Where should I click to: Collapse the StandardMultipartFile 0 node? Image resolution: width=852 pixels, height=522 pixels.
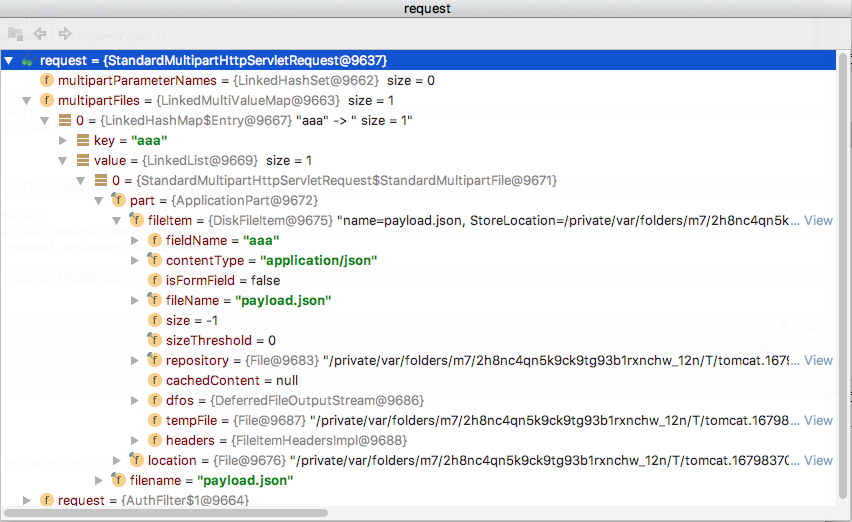click(x=81, y=180)
